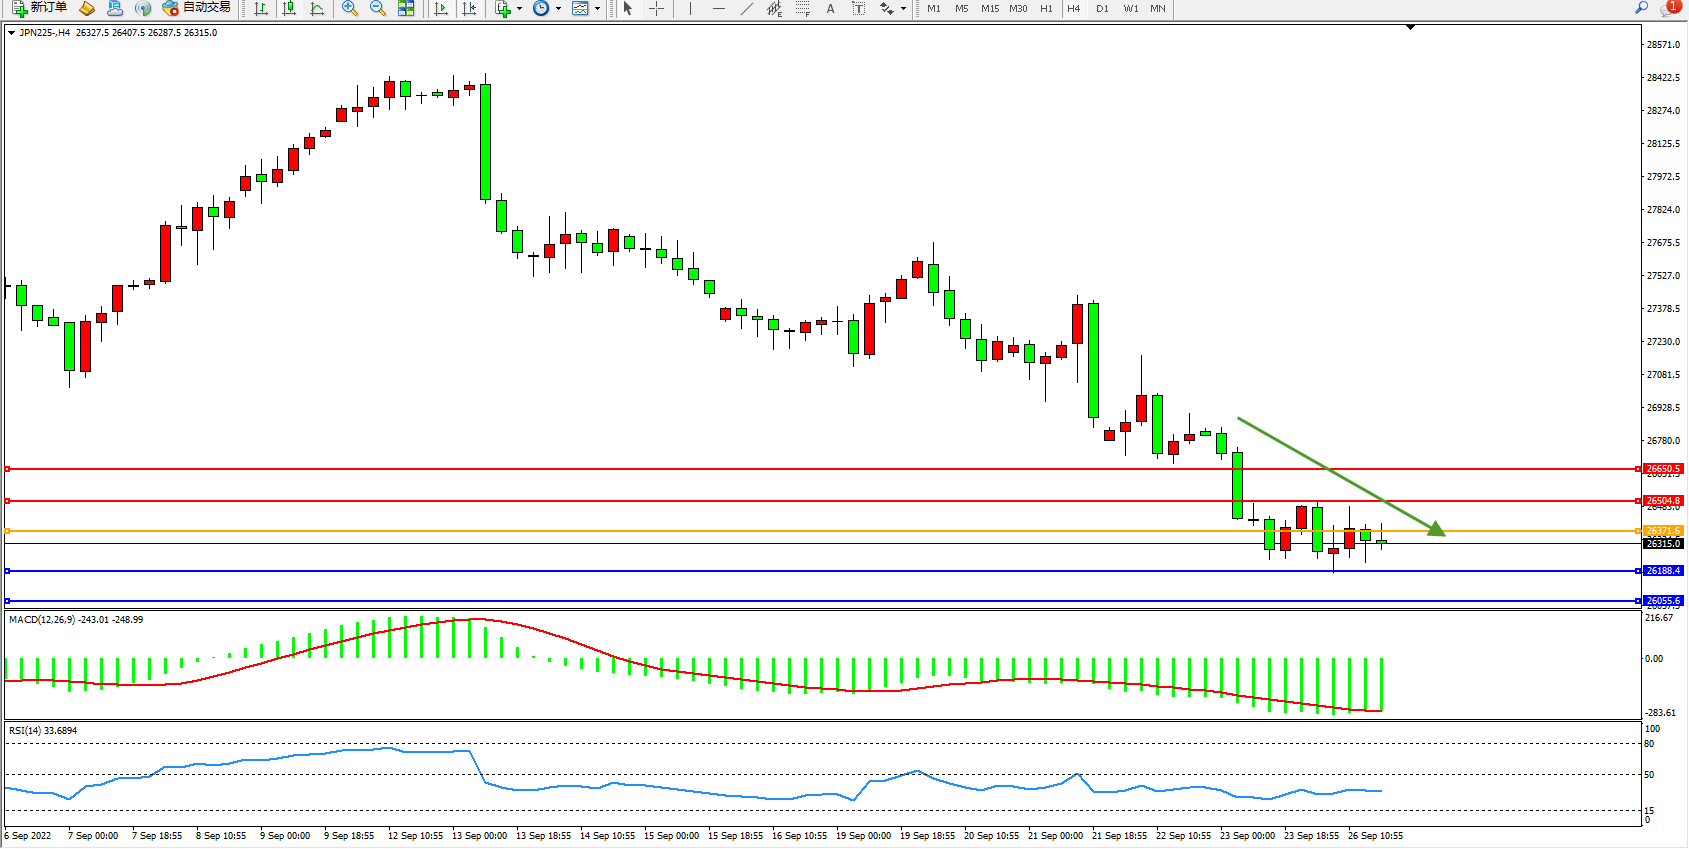Choose the equidistant channel tool
The image size is (1689, 849).
[774, 8]
